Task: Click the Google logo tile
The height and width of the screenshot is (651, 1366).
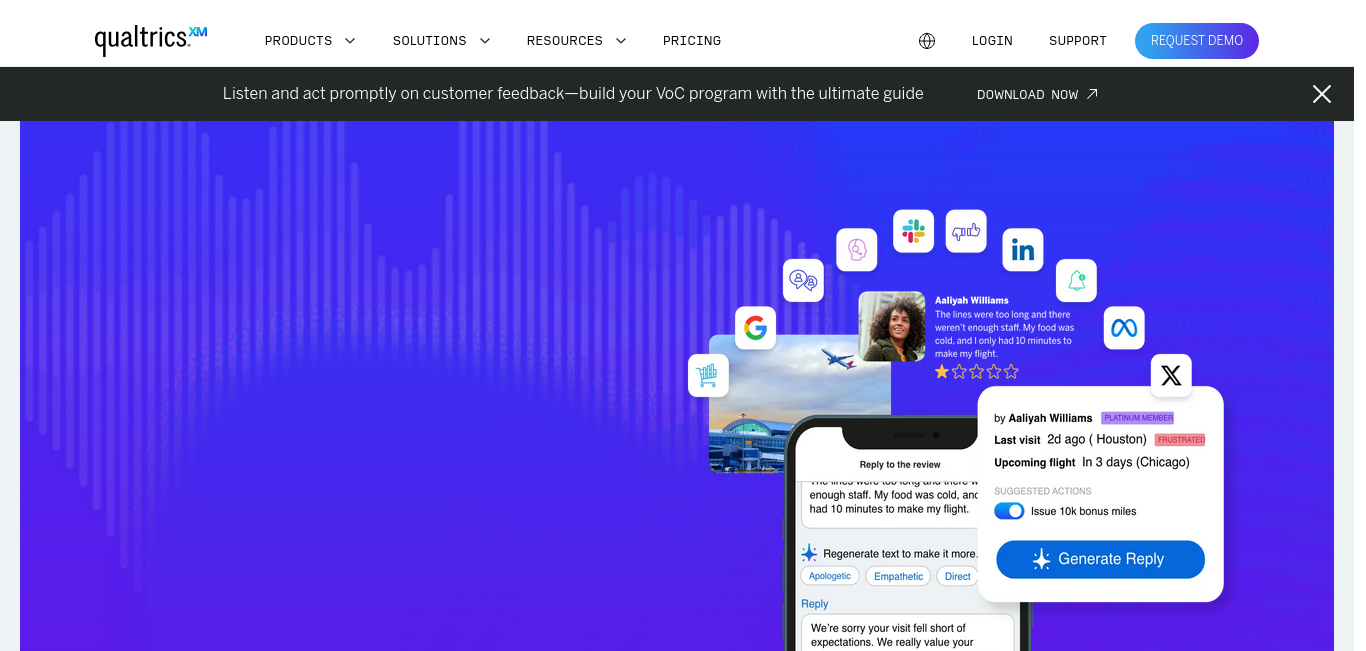Action: 755,328
